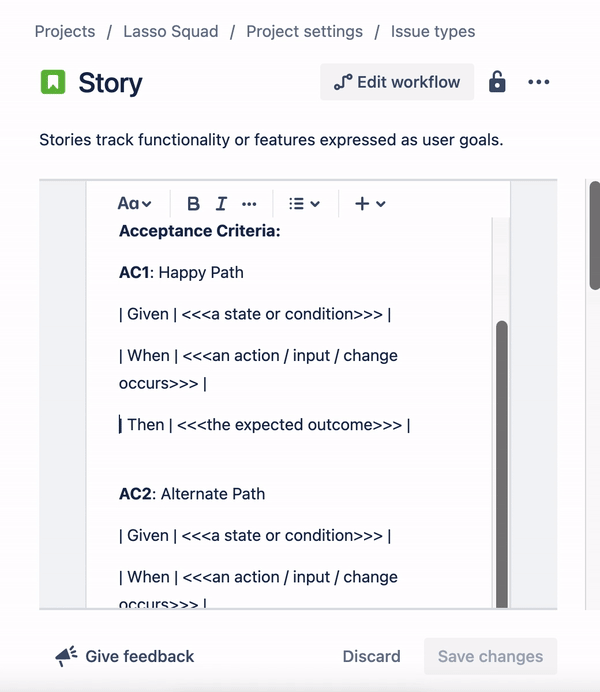600x692 pixels.
Task: Click the plus insert icon
Action: click(362, 204)
